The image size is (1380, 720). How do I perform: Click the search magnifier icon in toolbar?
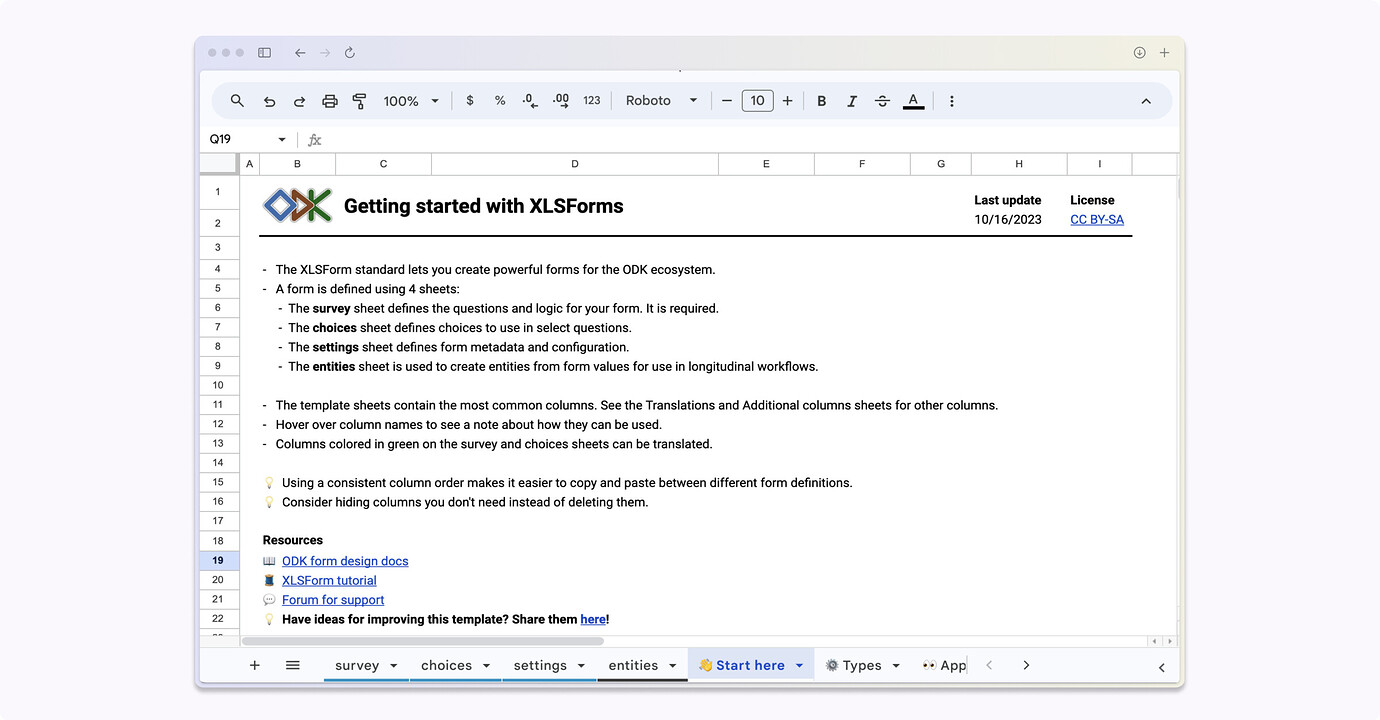[x=237, y=101]
